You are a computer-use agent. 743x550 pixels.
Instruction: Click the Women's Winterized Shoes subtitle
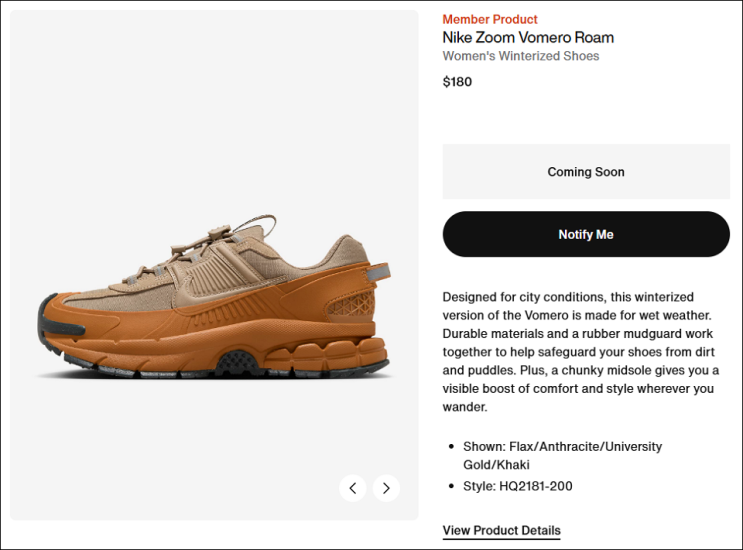coord(521,56)
